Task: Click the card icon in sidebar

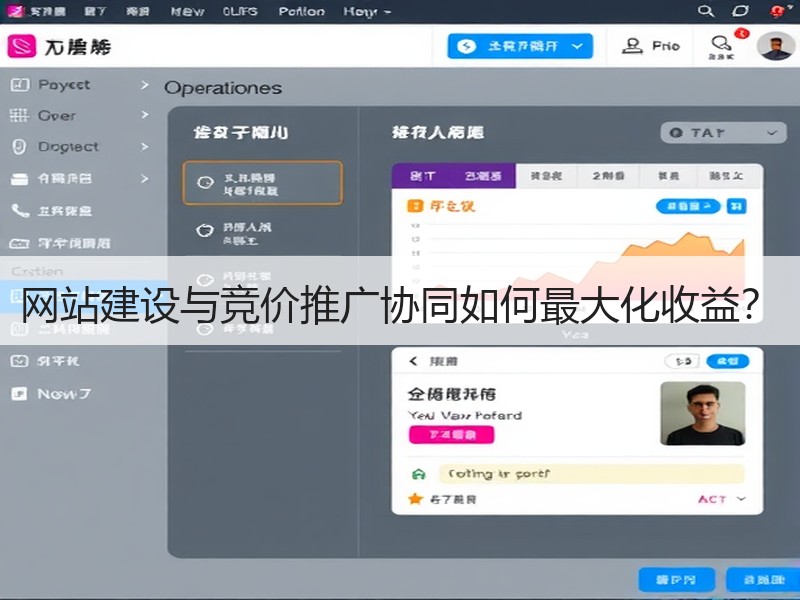Action: point(19,179)
